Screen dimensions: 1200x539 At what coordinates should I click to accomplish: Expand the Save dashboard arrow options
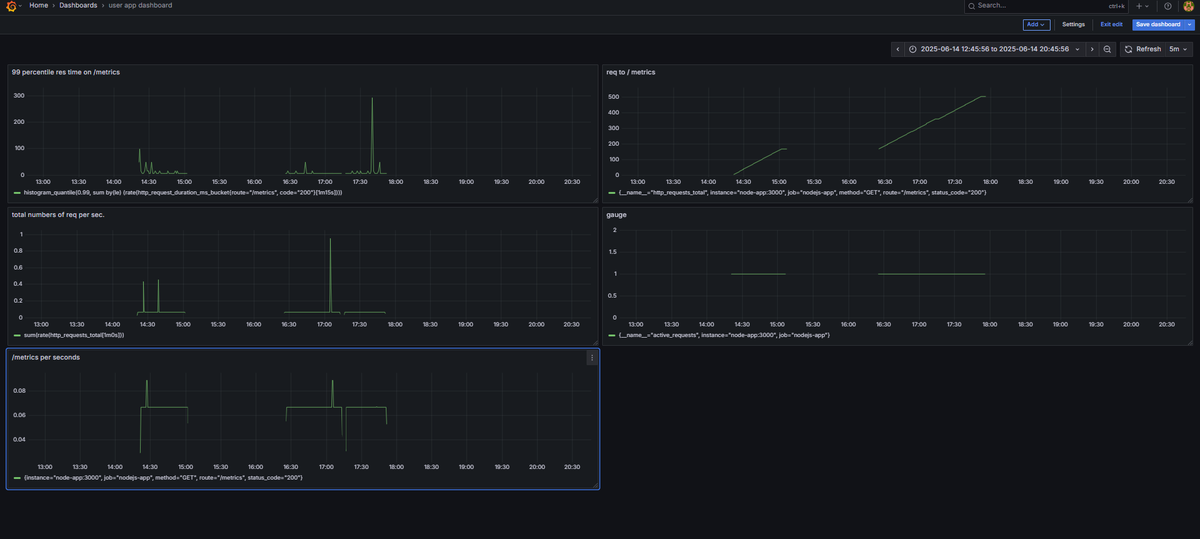pyautogui.click(x=1189, y=24)
